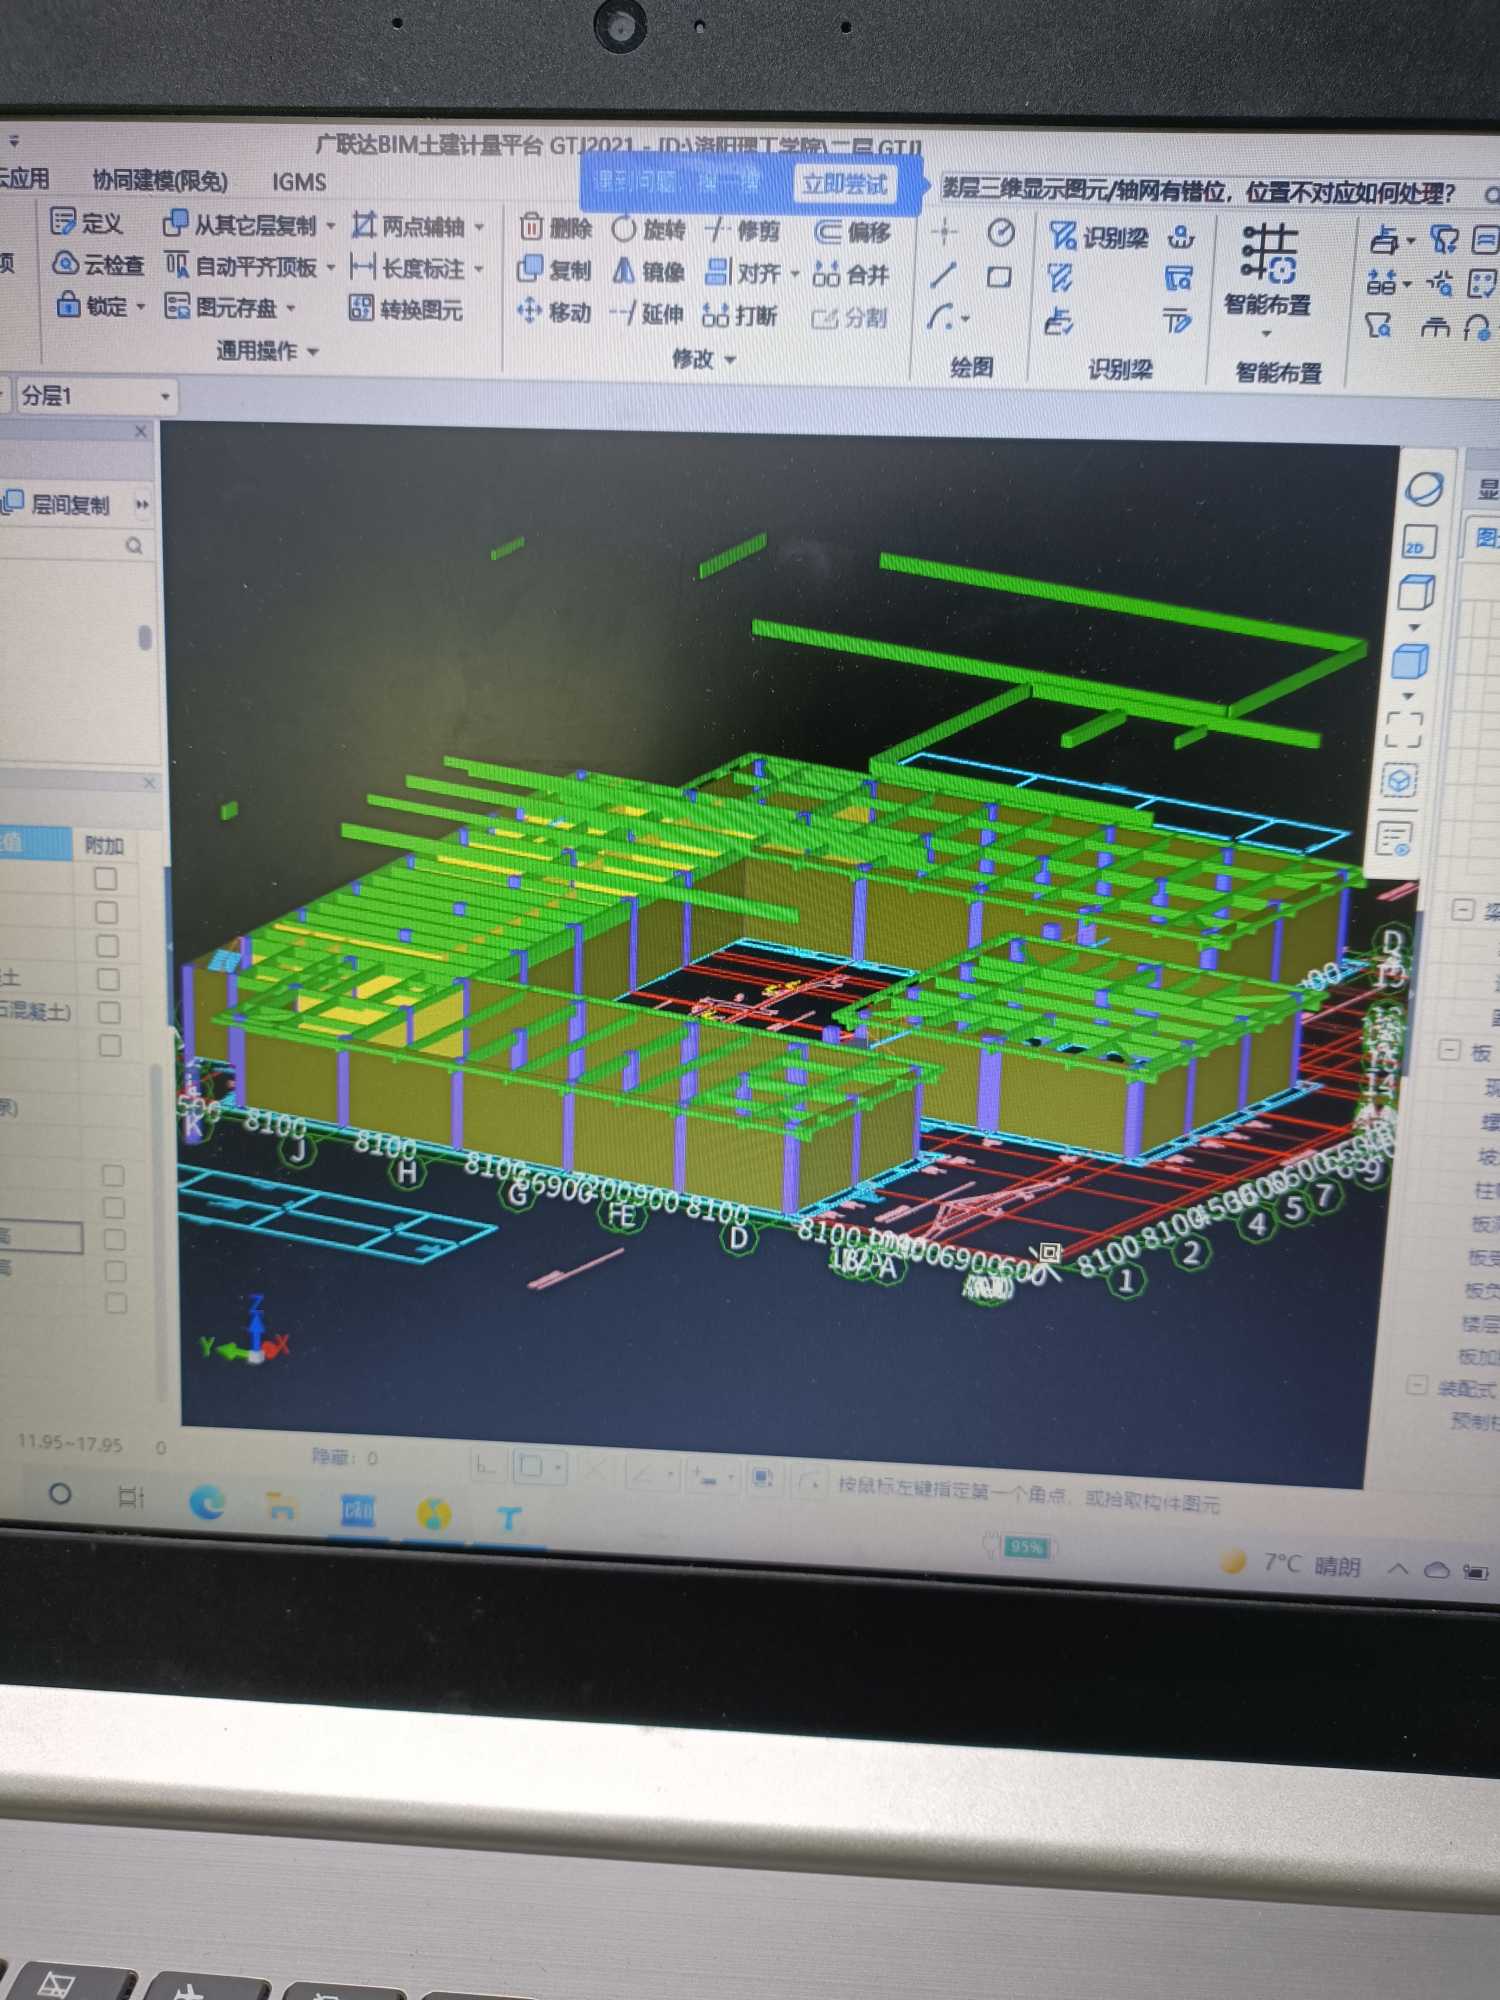Choose the rectangle draw tool
The image size is (1500, 2000).
tap(999, 277)
